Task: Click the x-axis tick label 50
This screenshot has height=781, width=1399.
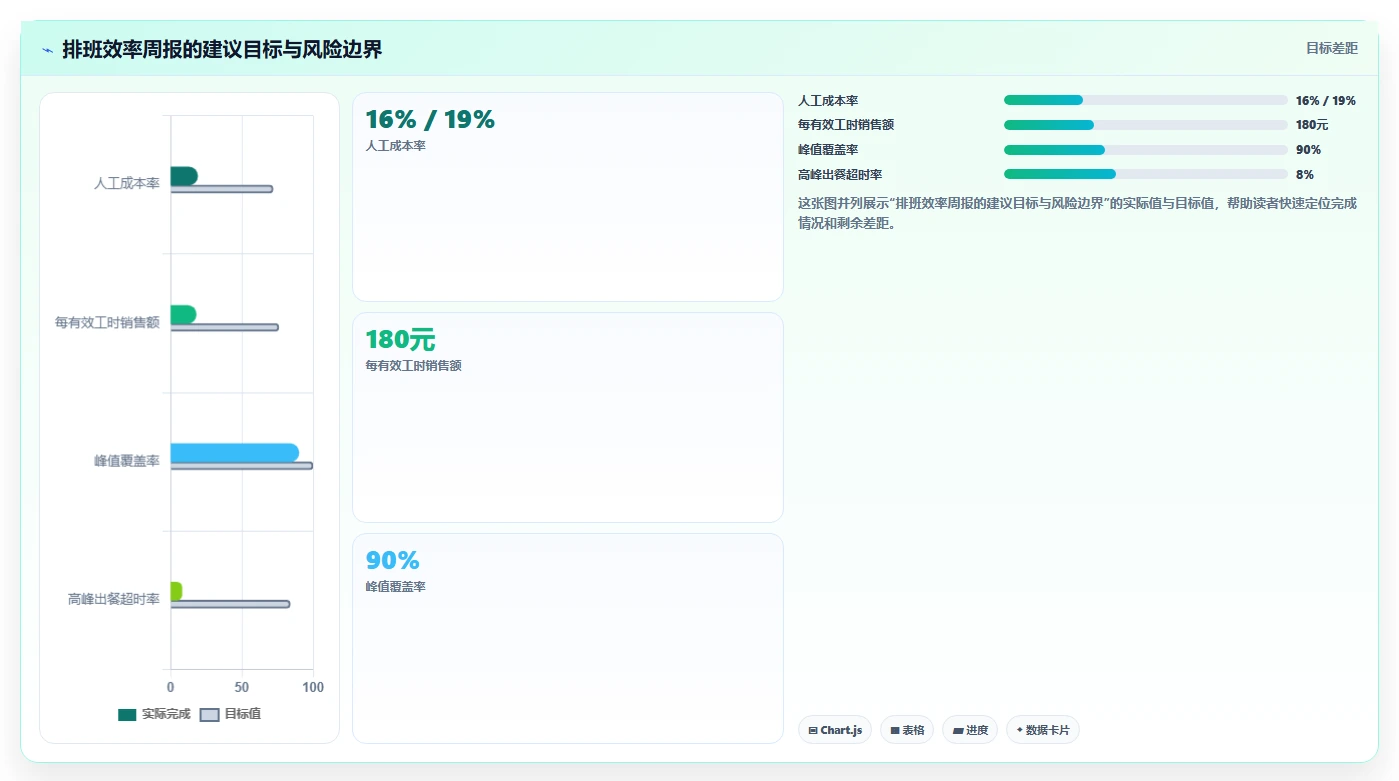Action: tap(242, 687)
